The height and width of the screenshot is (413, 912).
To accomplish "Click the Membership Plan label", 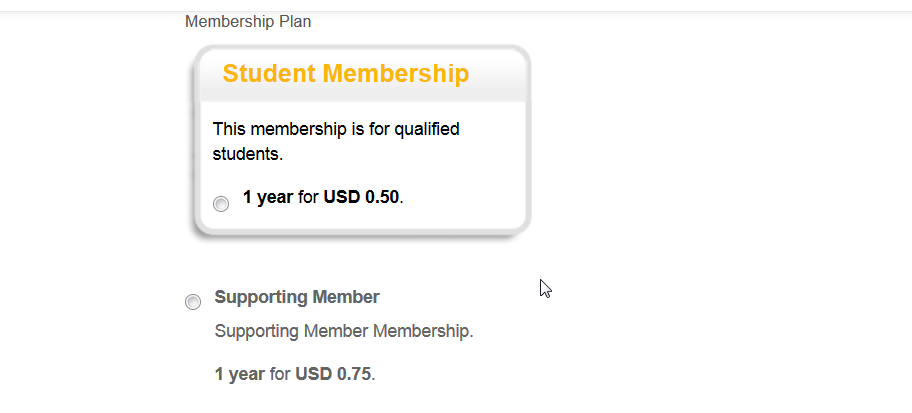I will pos(248,22).
